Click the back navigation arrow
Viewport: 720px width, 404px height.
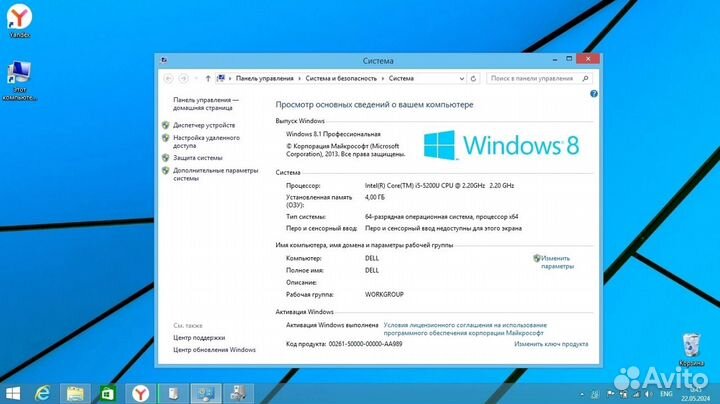tap(169, 79)
